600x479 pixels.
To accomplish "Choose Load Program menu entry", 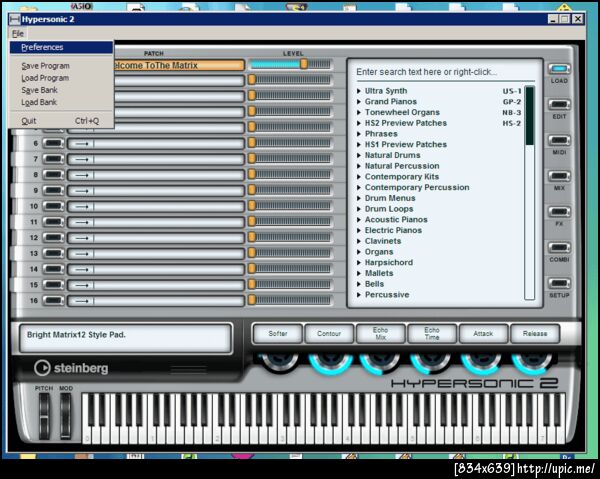I will 61,78.
